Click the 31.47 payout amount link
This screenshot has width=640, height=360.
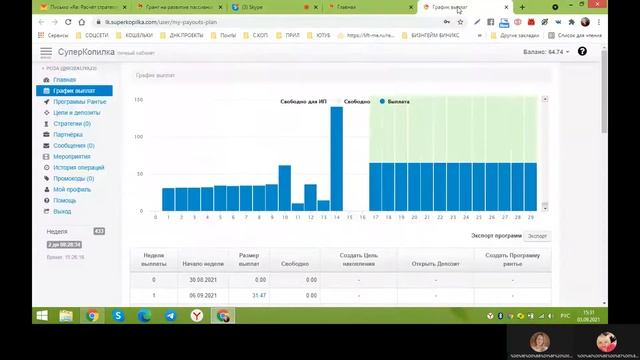click(259, 295)
